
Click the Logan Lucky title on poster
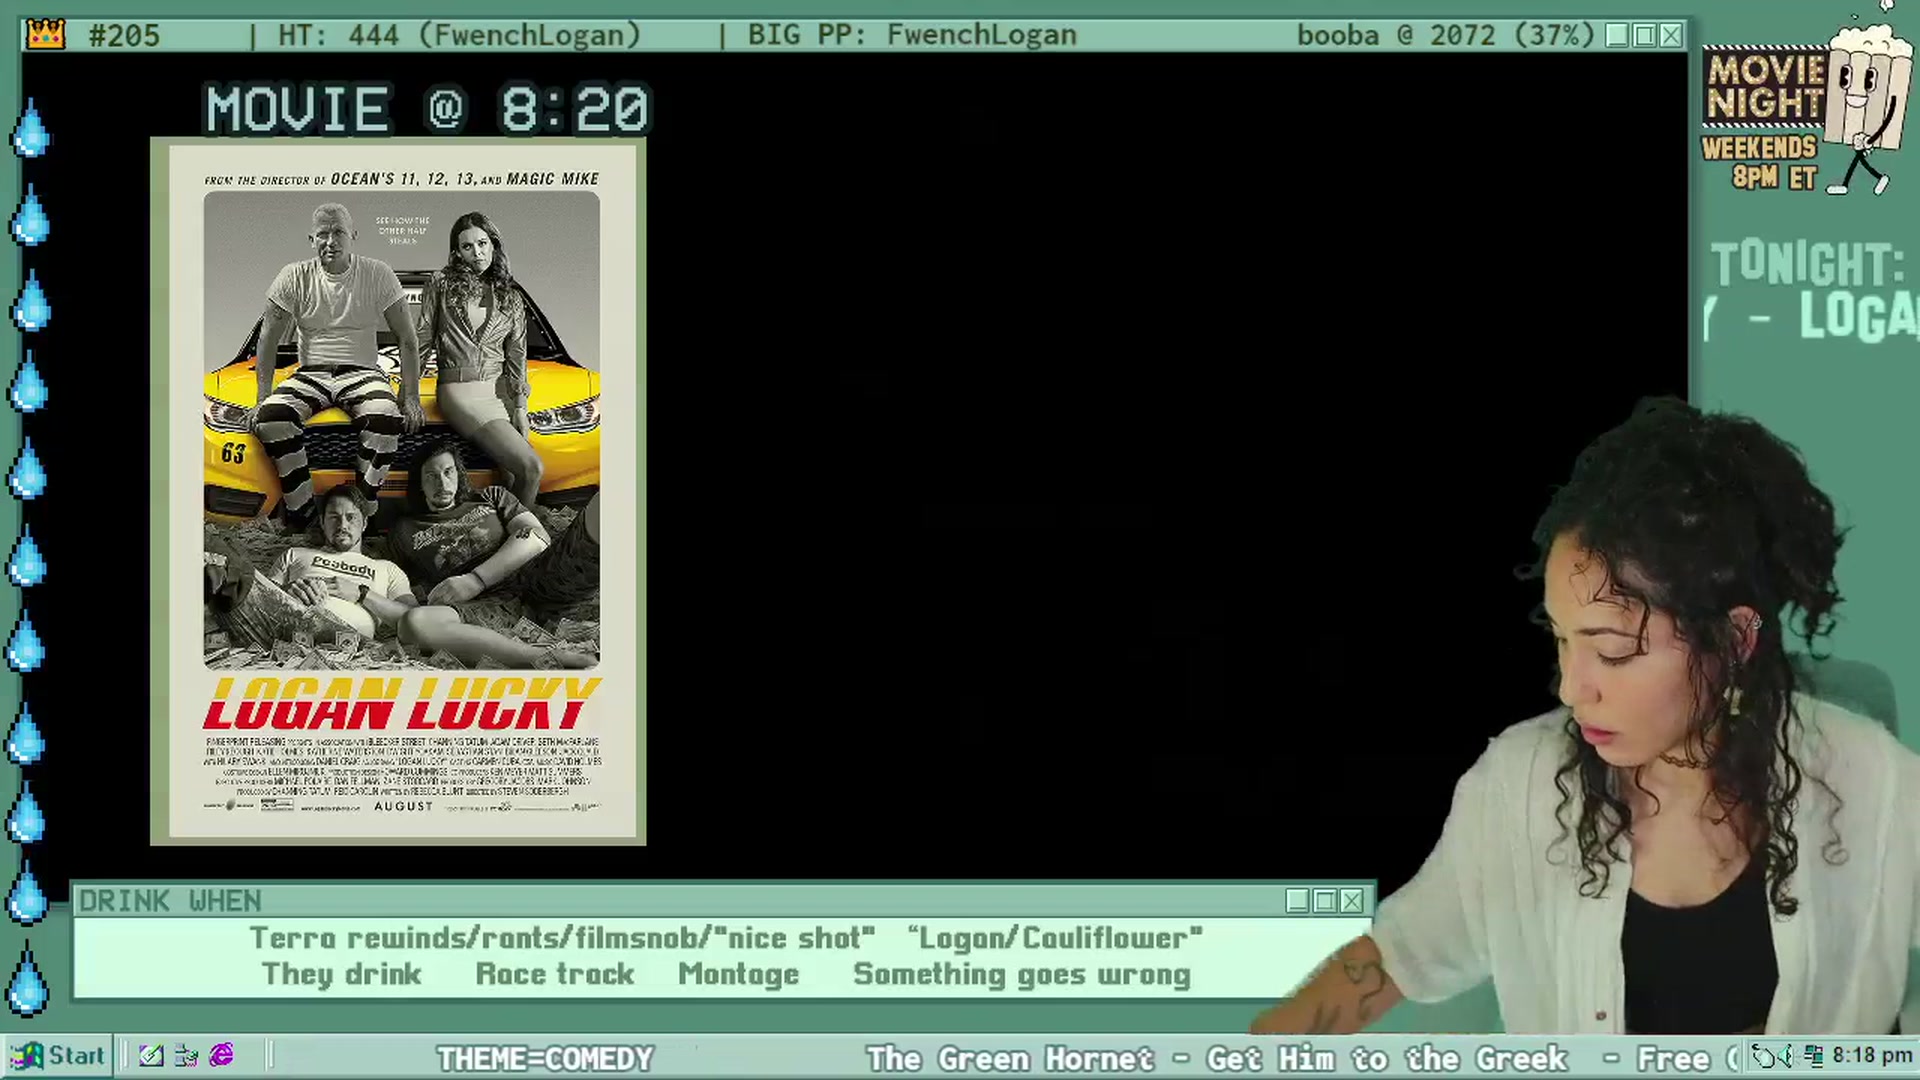tap(401, 704)
